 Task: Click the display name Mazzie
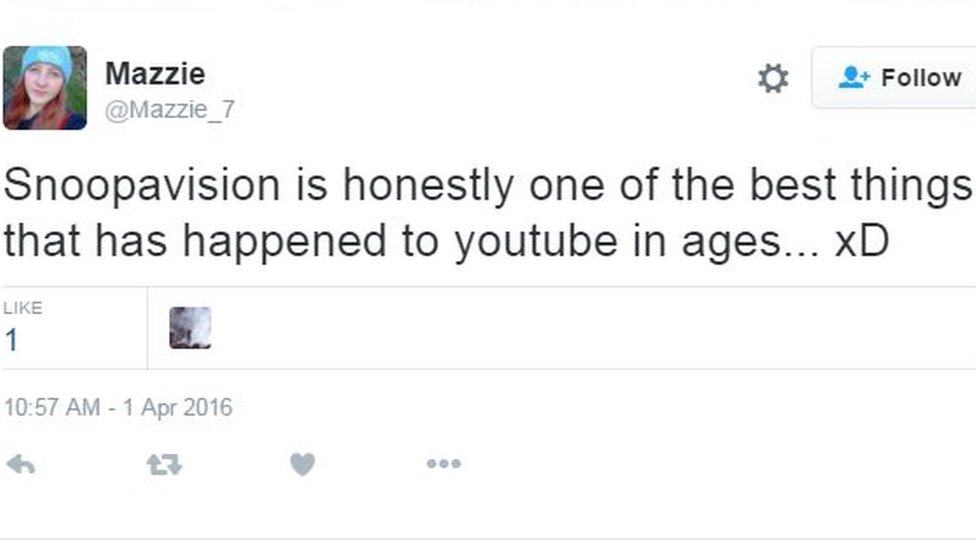point(155,74)
